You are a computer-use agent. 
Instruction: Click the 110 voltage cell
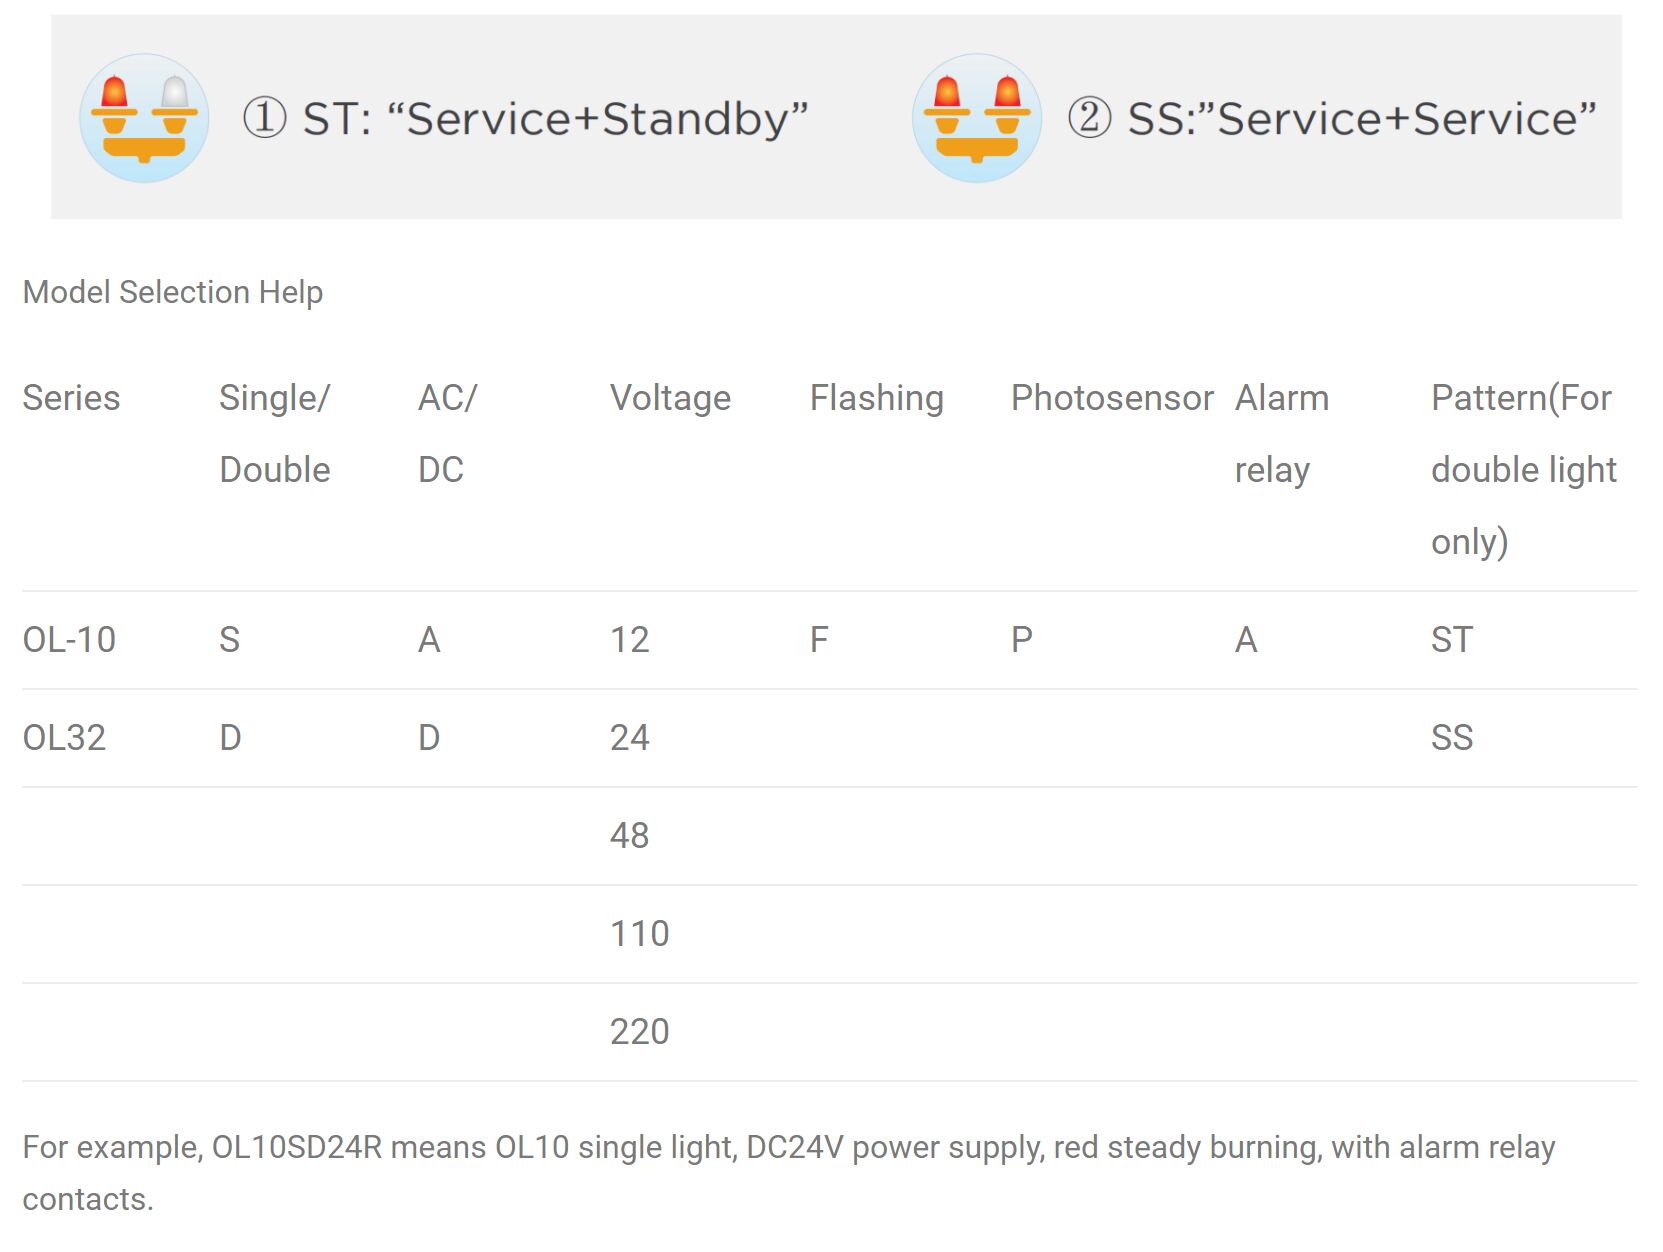coord(639,934)
